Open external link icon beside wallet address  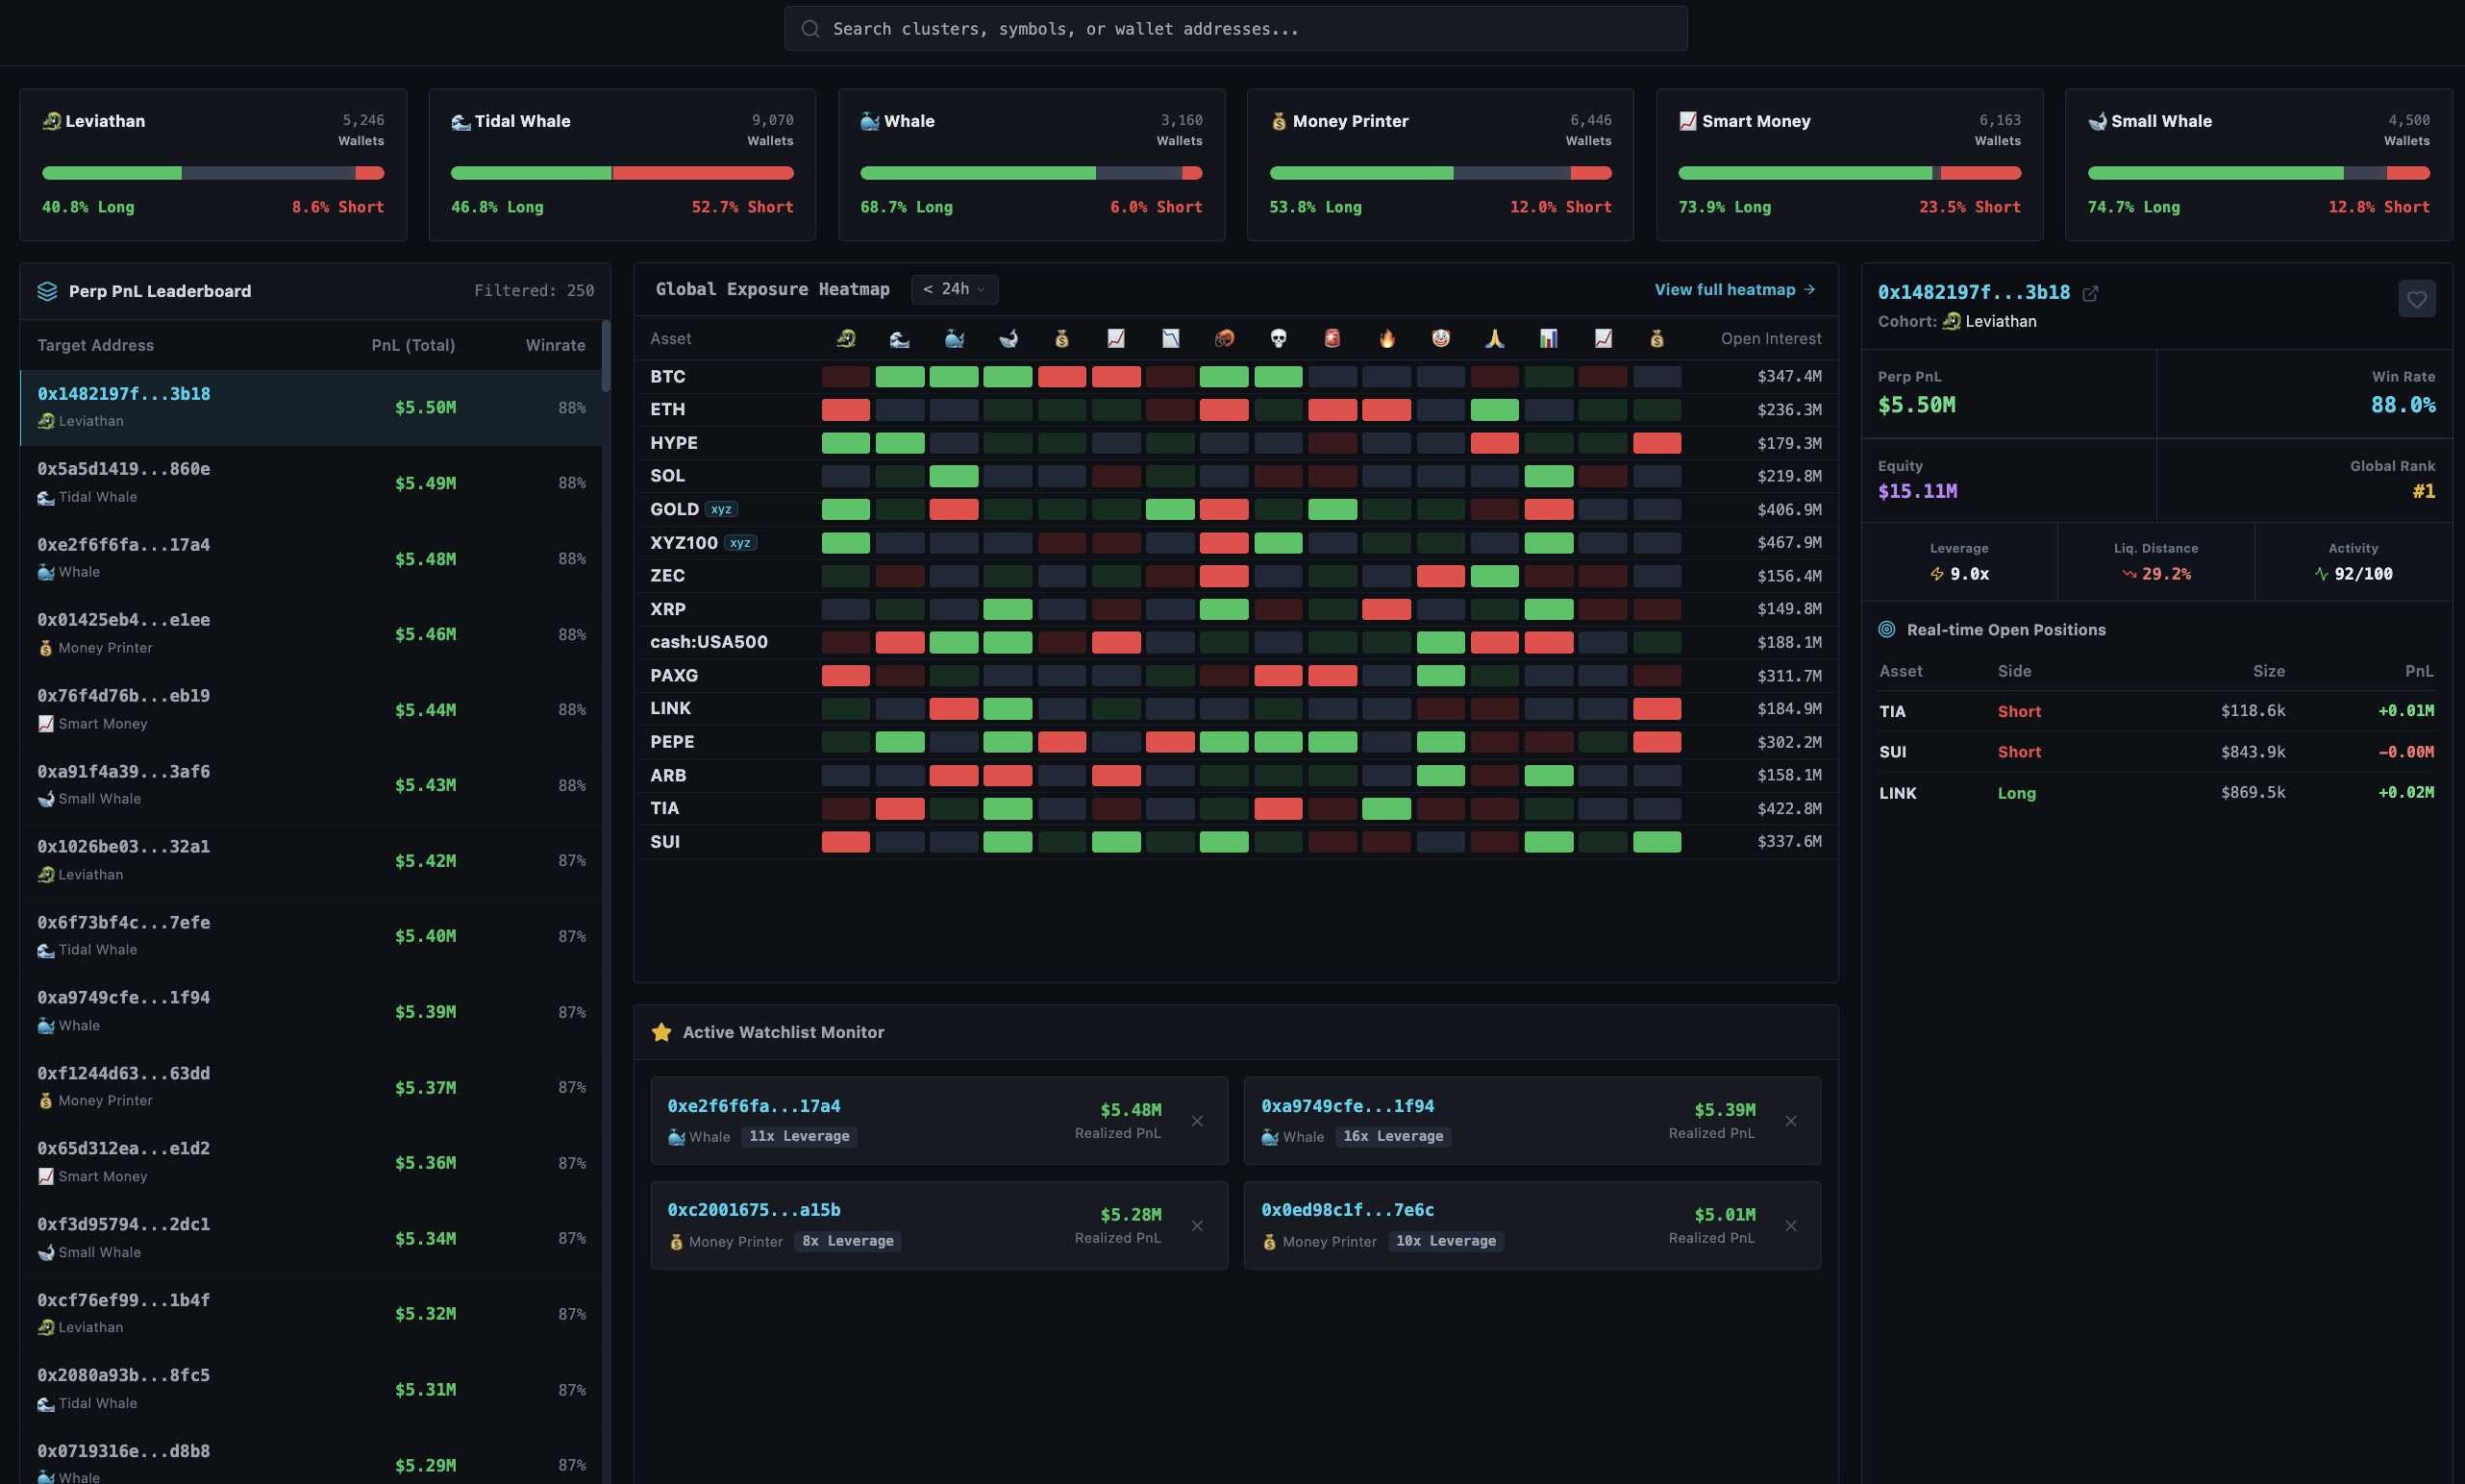[x=2090, y=293]
